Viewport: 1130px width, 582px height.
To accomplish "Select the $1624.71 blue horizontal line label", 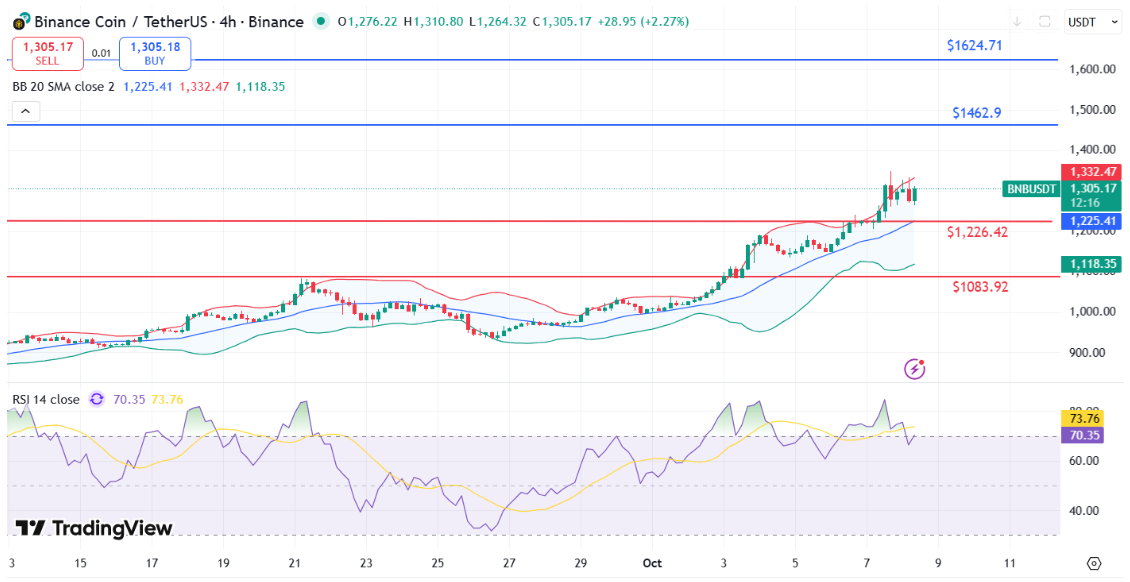I will tap(974, 46).
